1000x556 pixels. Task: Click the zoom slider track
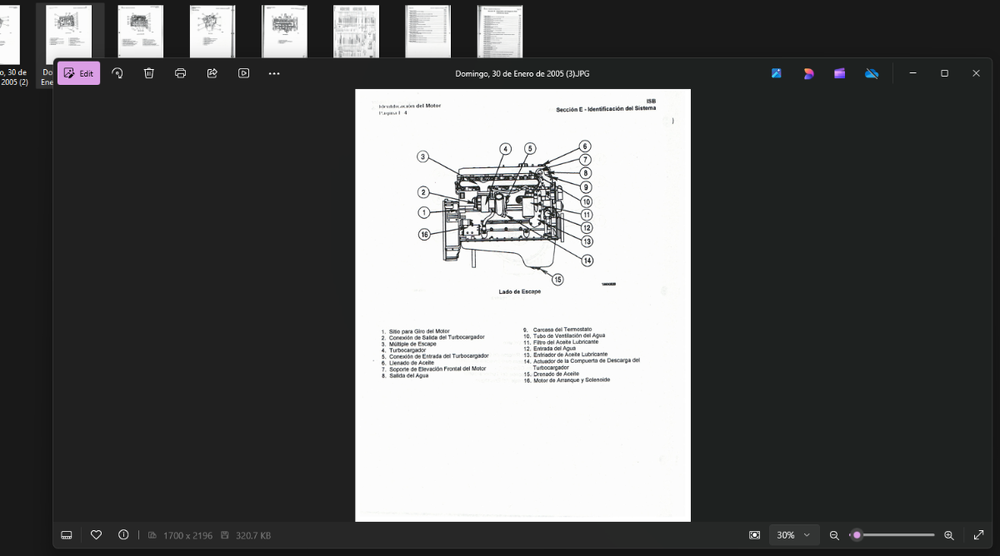pos(893,535)
